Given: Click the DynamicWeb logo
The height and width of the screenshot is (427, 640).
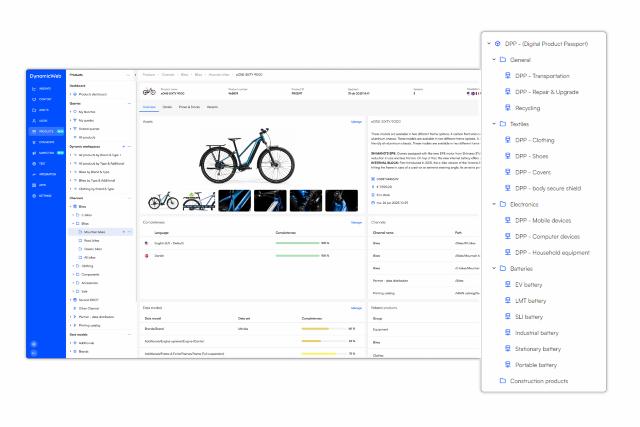Looking at the screenshot, I should (46, 77).
